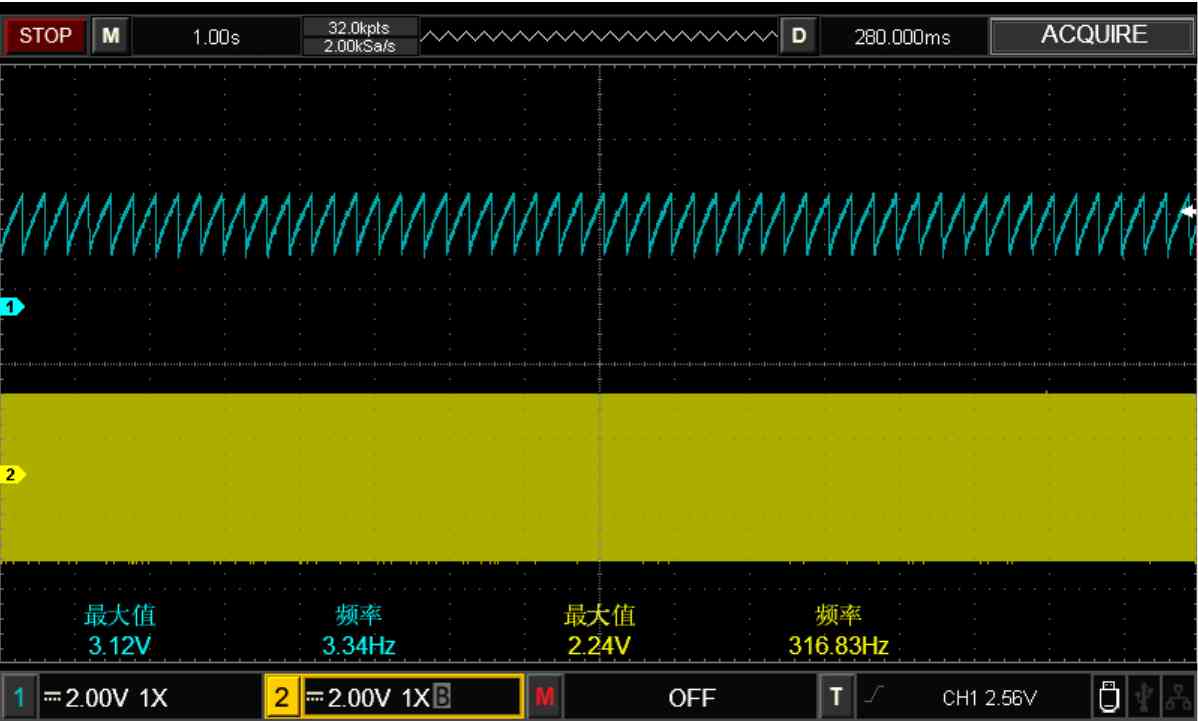Click the math OFF status label
Screen dimensions: 1198x721
pos(691,697)
